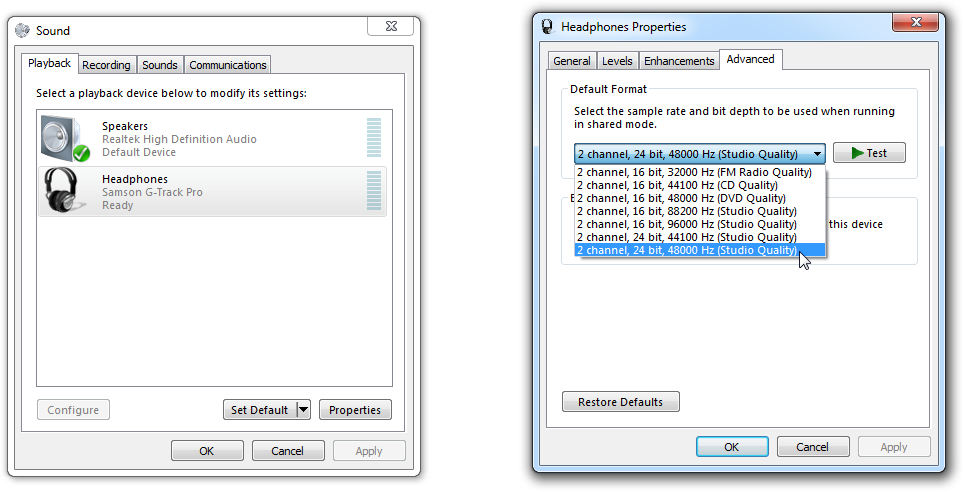Collapse the Default Format dropdown
Image resolution: width=964 pixels, height=492 pixels.
tap(817, 154)
